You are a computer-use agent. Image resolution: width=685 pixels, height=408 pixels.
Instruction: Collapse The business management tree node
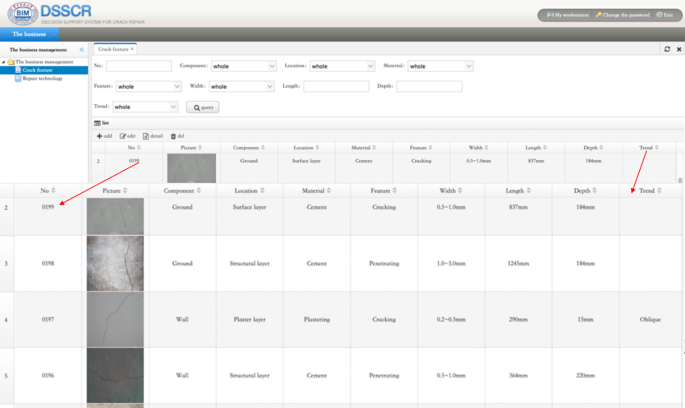pyautogui.click(x=4, y=62)
